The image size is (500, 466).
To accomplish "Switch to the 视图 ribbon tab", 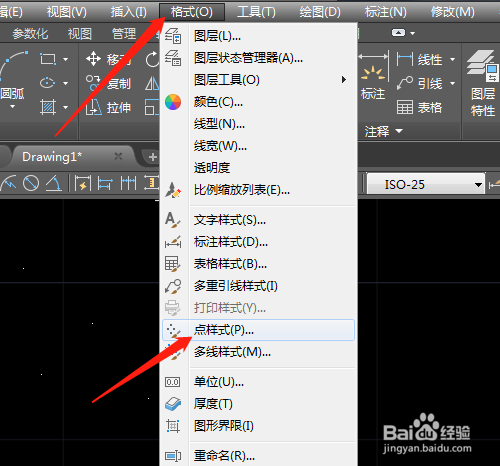I will (x=80, y=34).
